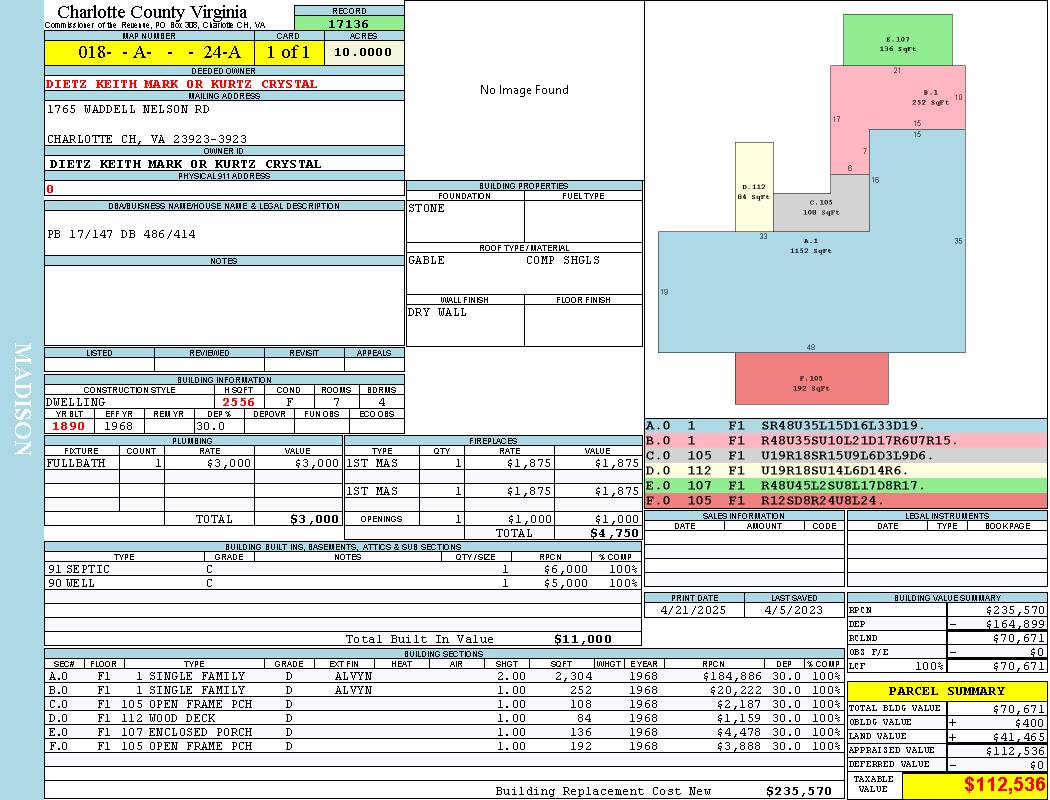This screenshot has height=800, width=1050.
Task: Click the taxable value $112,536 field
Action: [974, 785]
